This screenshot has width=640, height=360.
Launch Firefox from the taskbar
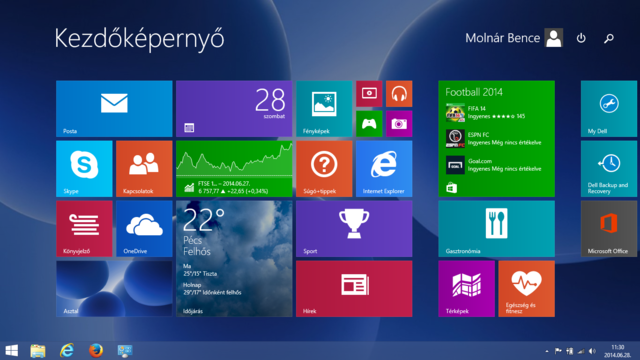click(x=96, y=351)
